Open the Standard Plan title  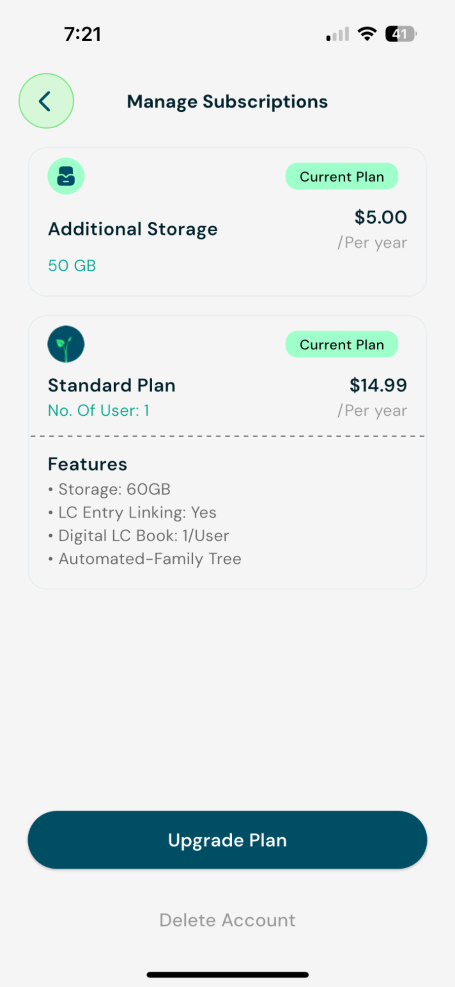(112, 385)
